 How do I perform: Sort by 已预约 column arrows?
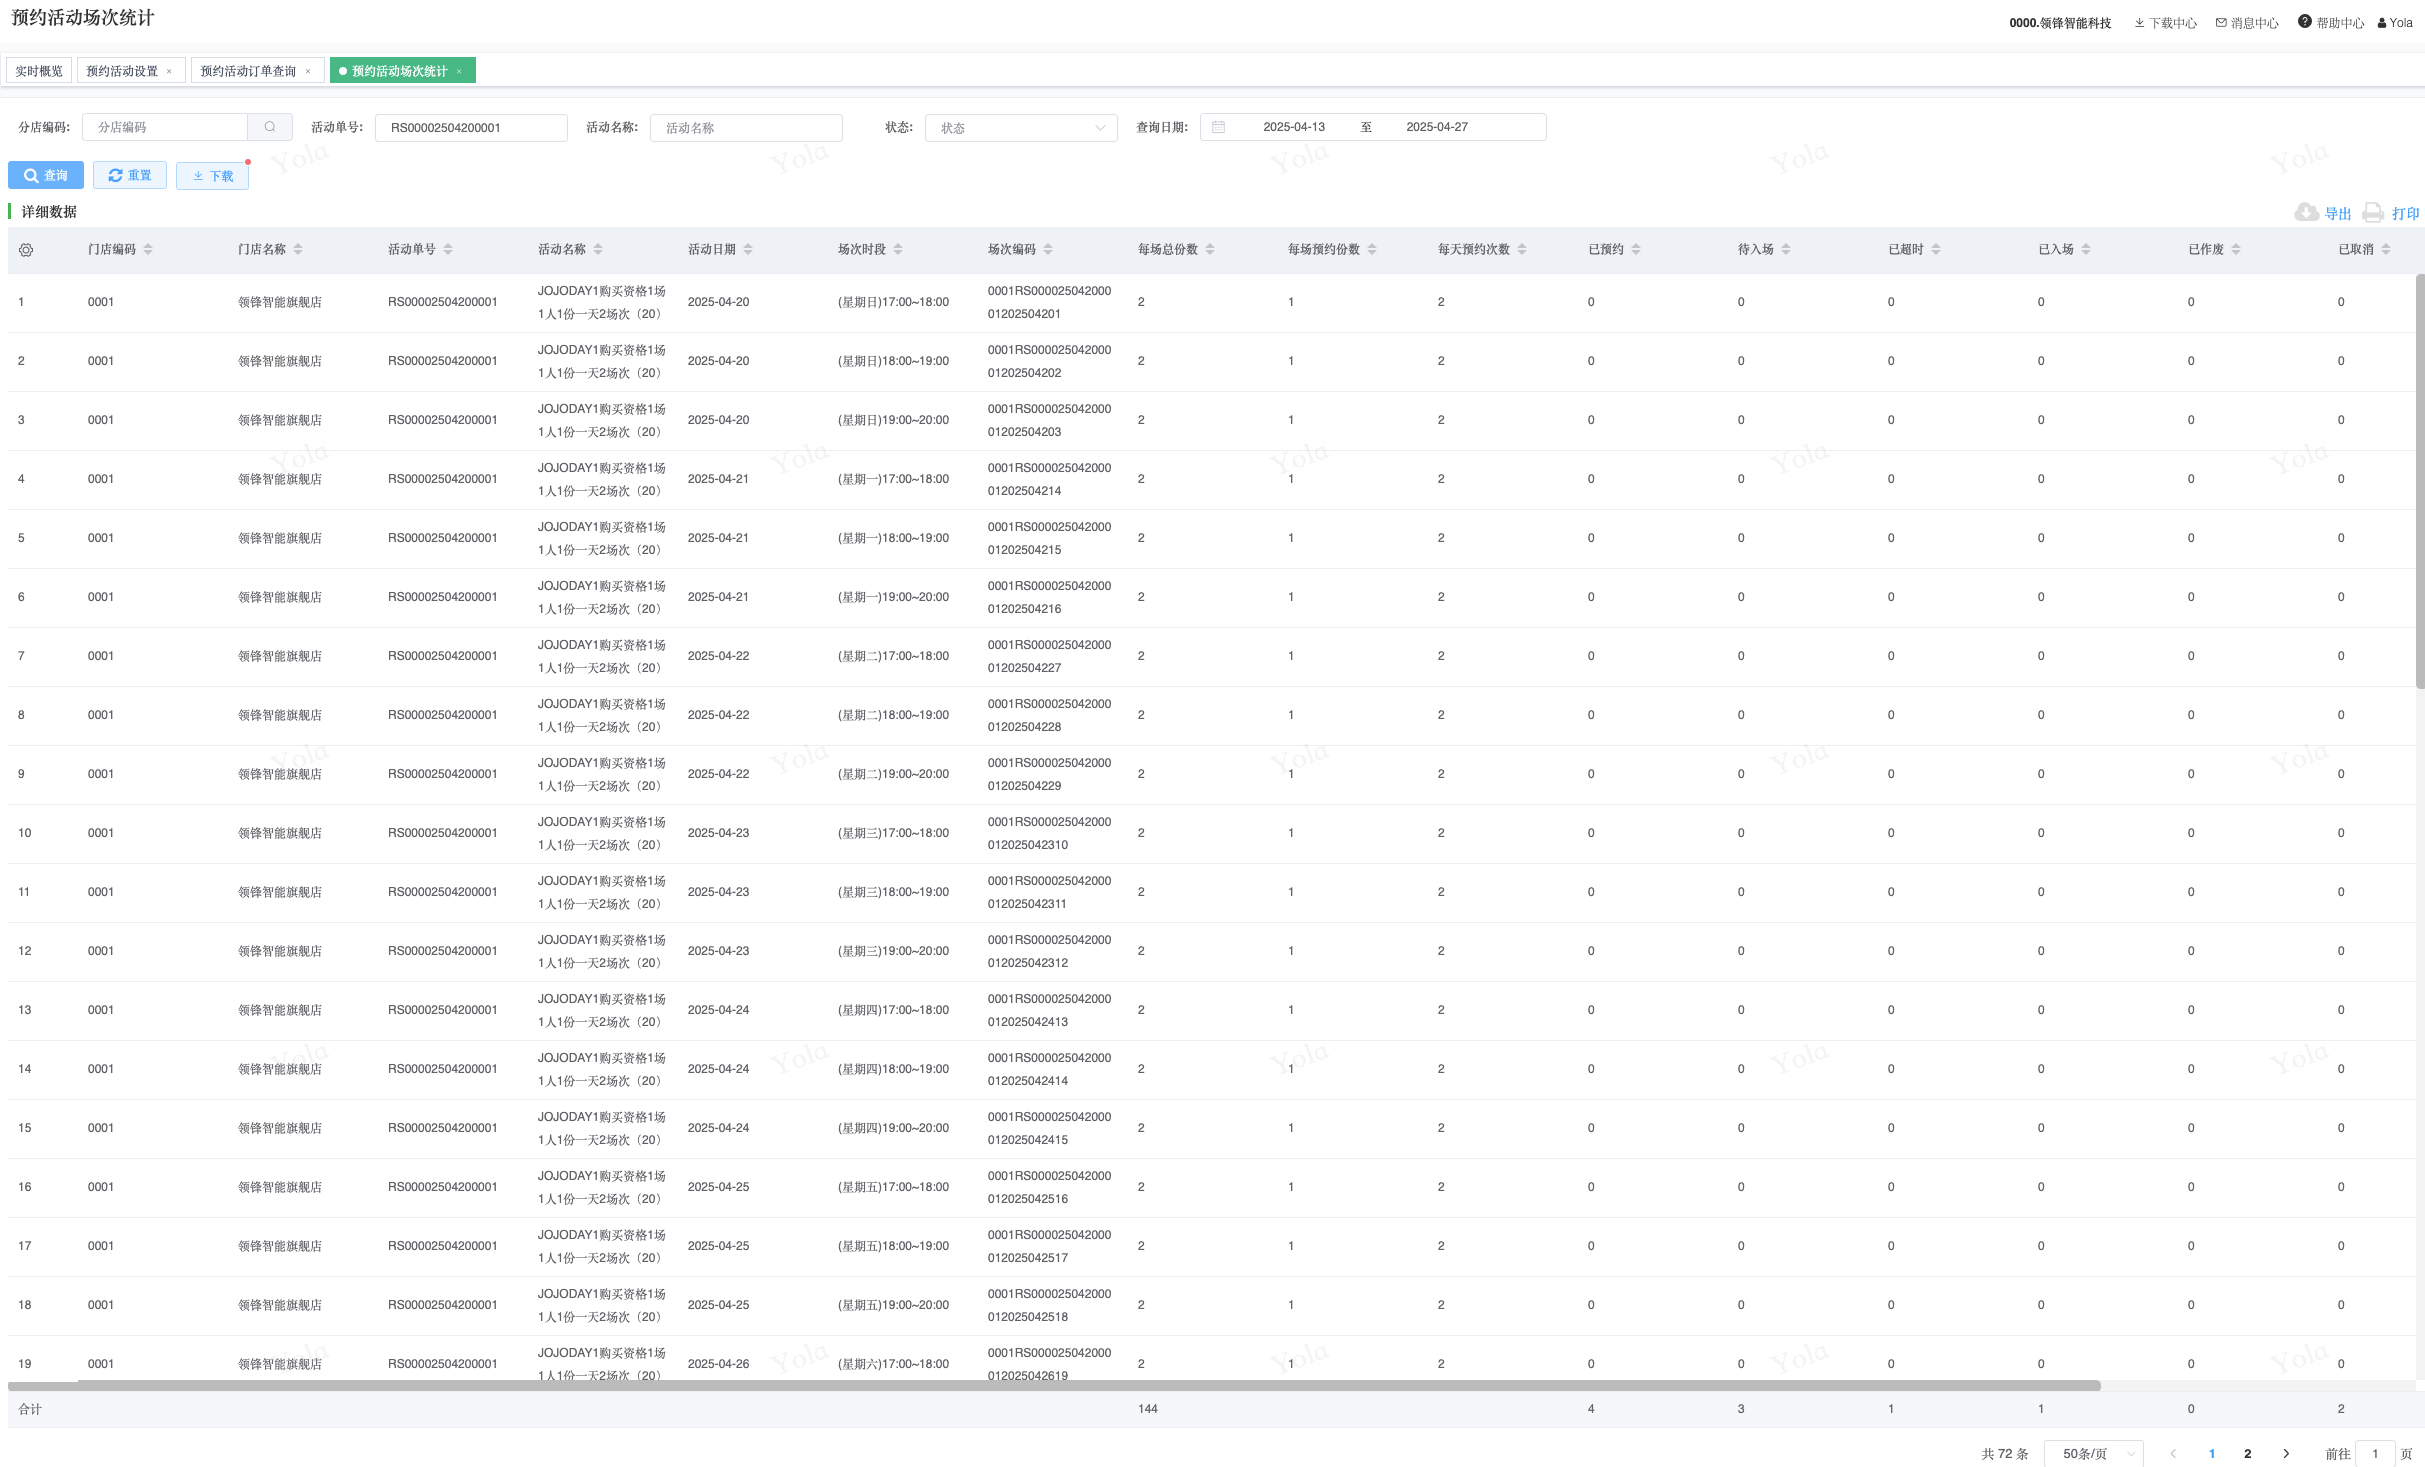[x=1636, y=249]
